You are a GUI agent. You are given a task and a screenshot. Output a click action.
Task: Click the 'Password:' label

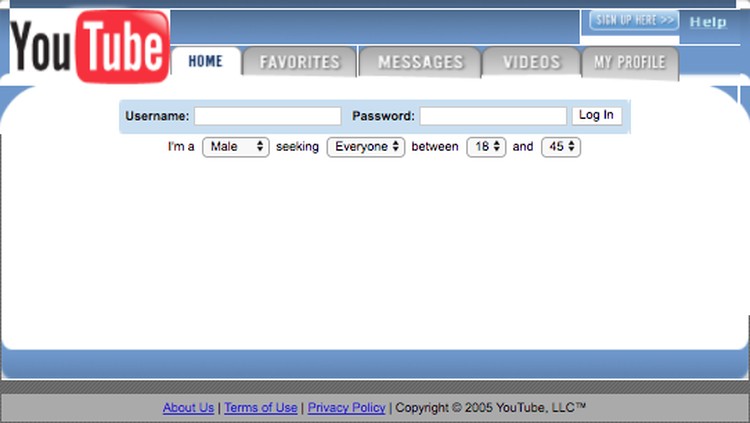pyautogui.click(x=383, y=116)
